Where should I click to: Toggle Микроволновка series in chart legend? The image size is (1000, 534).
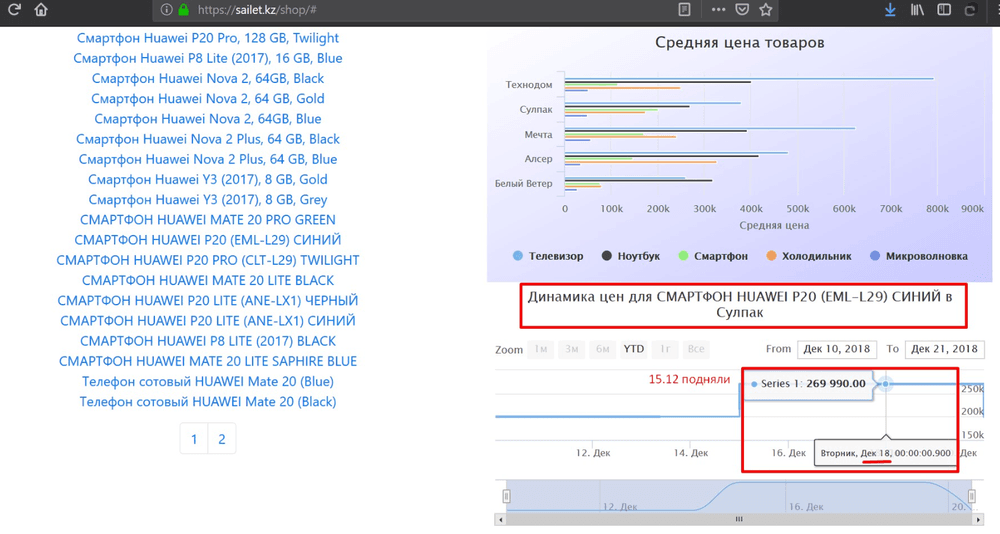click(918, 256)
